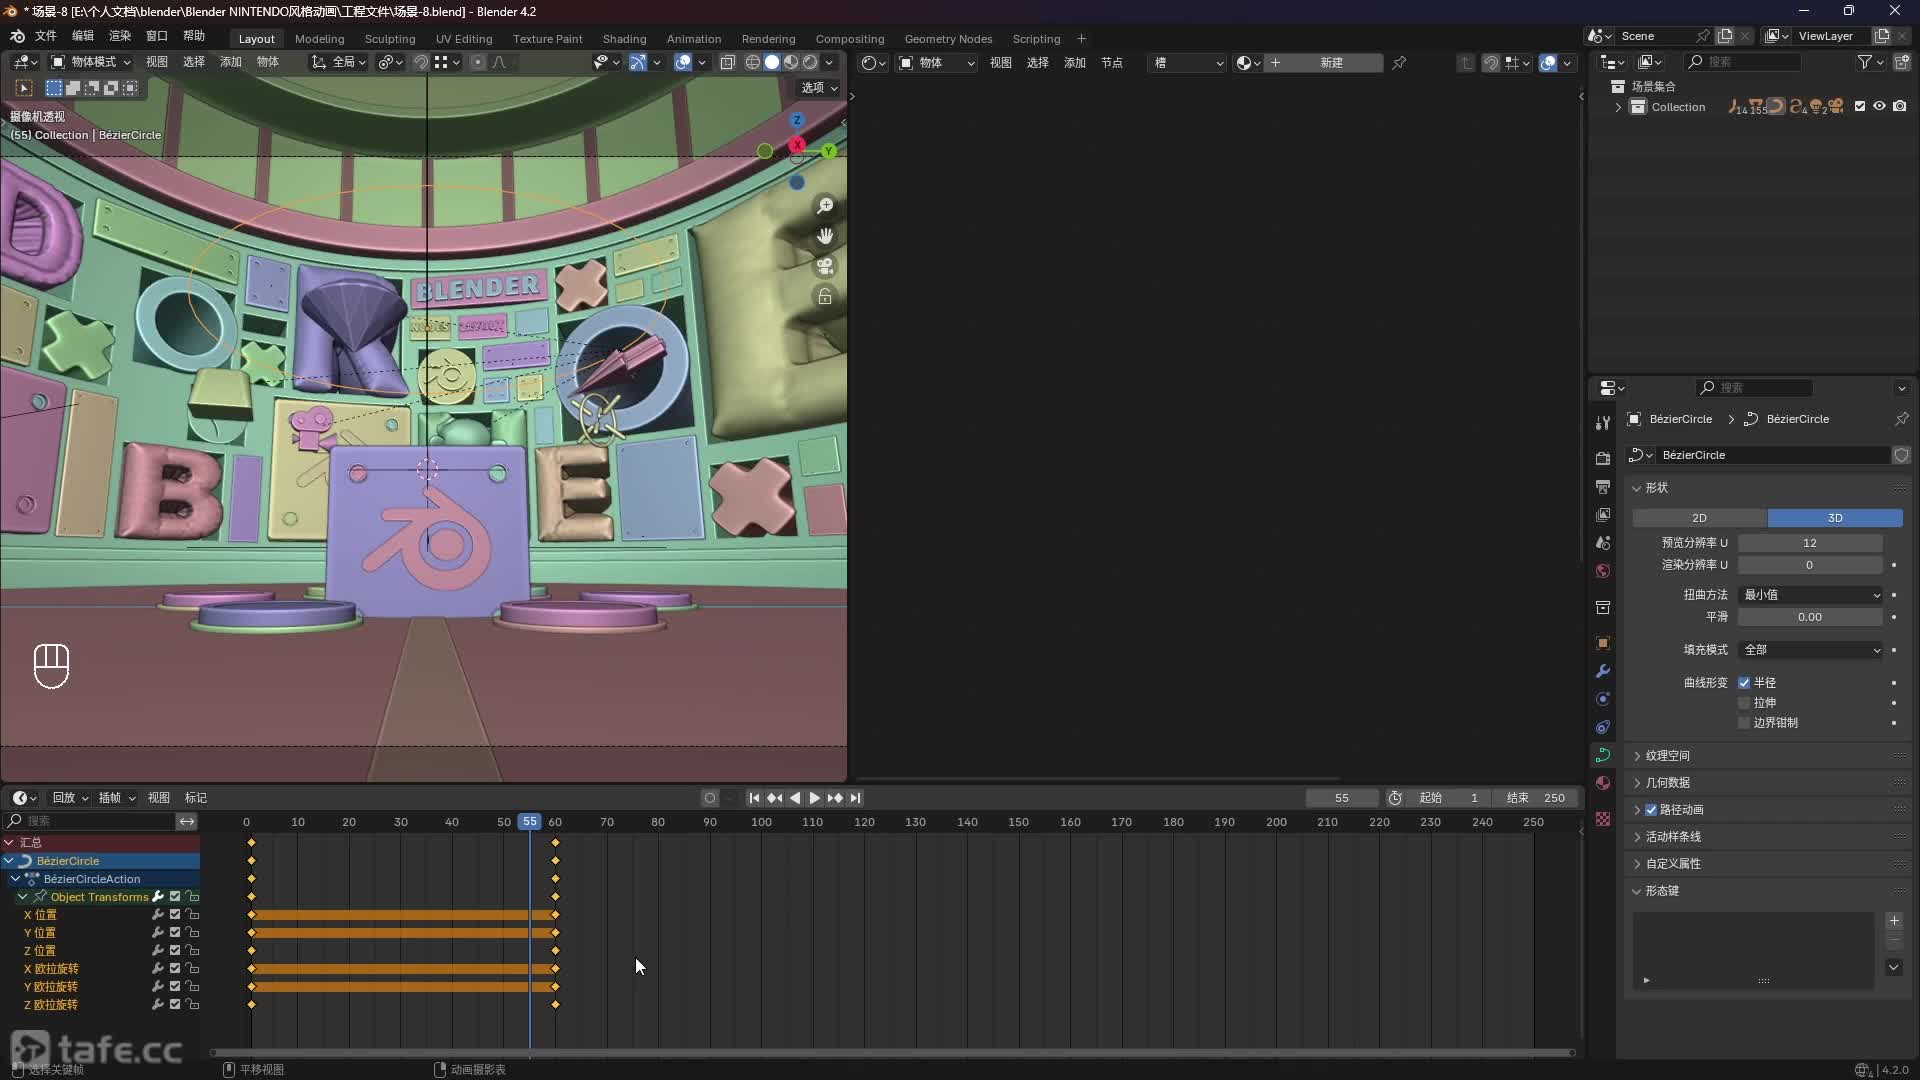Open the 填充模式 fill mode dropdown

pyautogui.click(x=1811, y=650)
